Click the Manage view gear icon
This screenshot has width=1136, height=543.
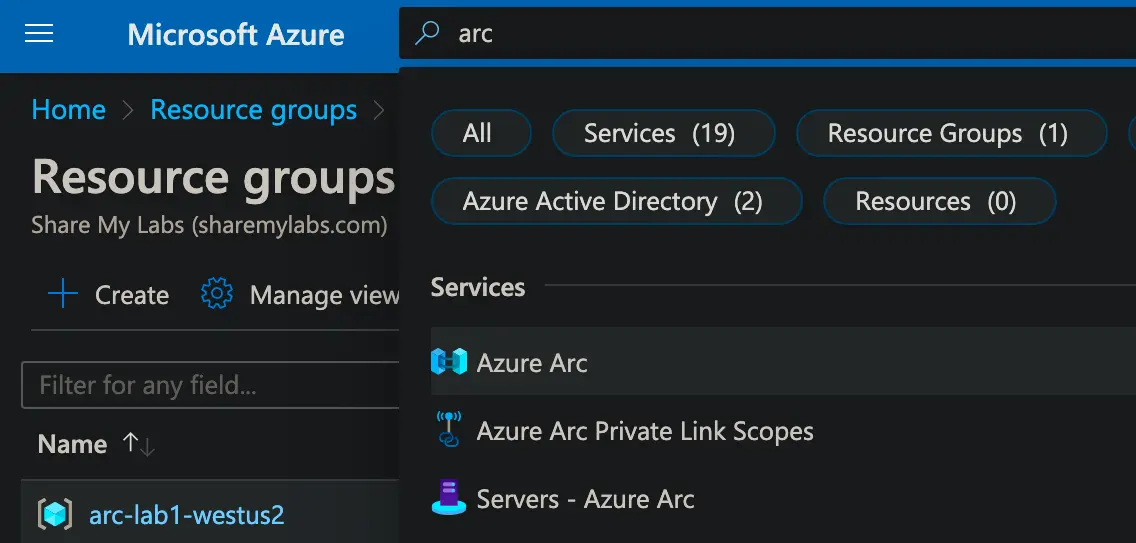coord(217,295)
